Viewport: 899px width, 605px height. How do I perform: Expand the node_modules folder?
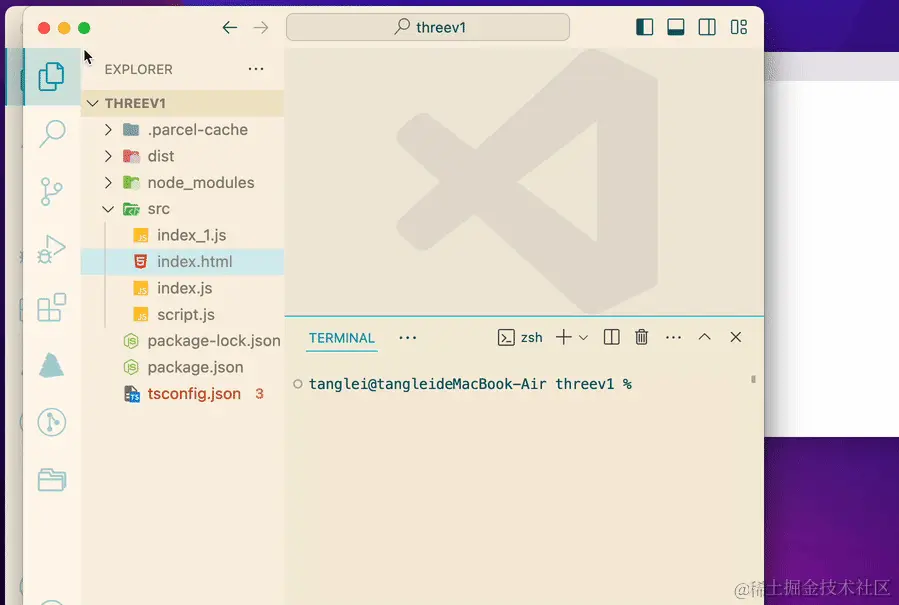click(182, 182)
